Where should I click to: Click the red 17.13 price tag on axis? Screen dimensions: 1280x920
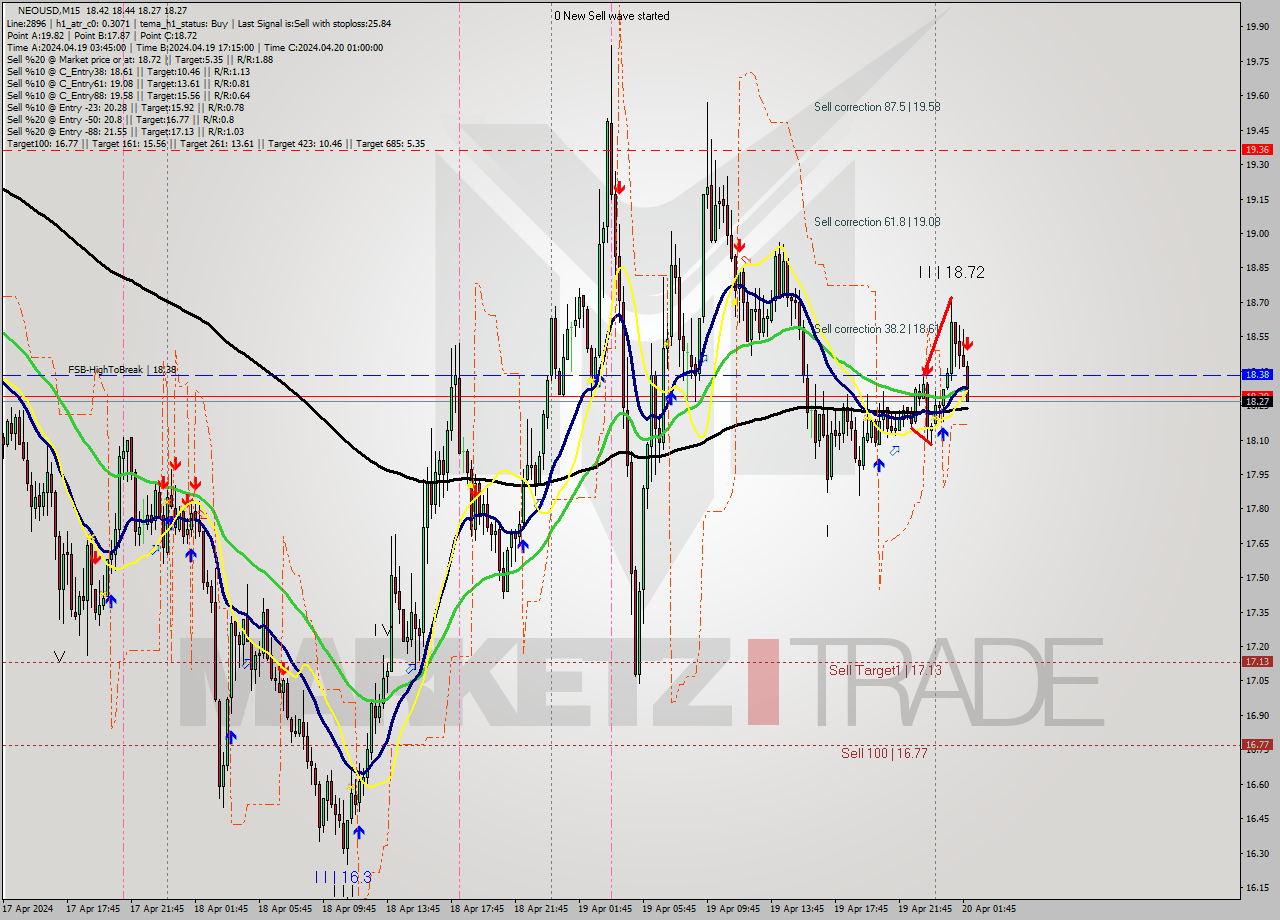[1257, 661]
